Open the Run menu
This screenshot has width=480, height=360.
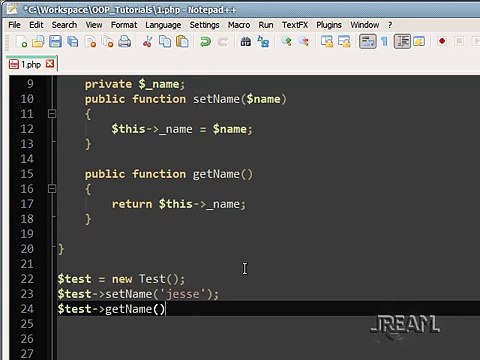point(266,25)
